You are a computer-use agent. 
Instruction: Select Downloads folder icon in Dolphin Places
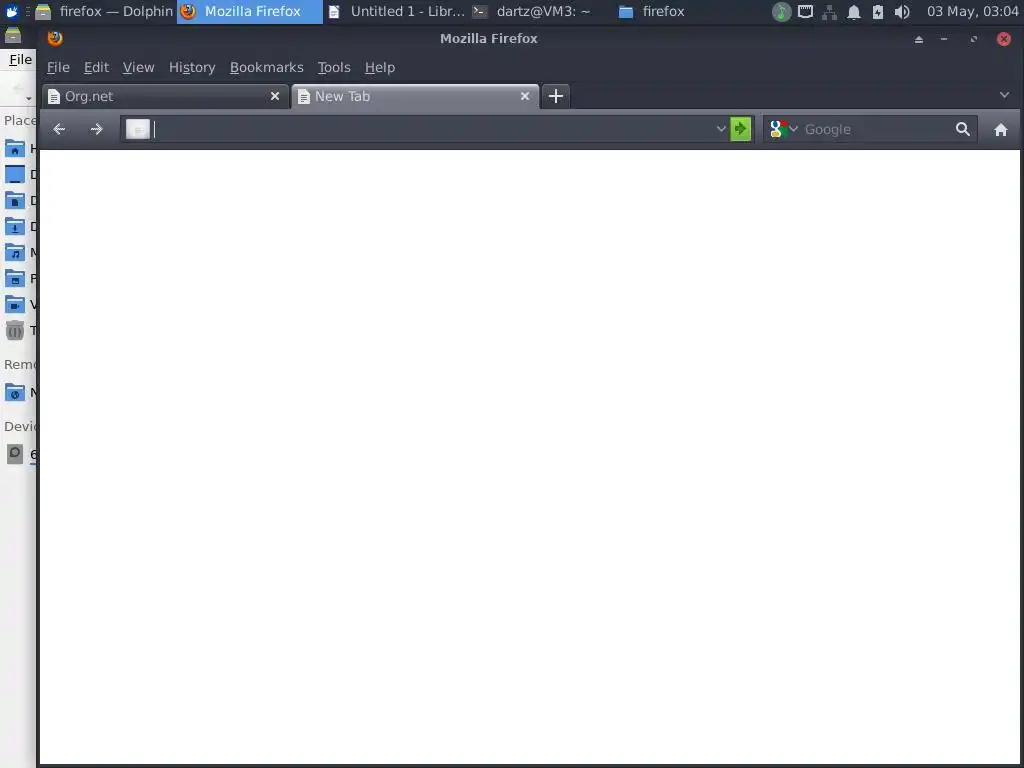tap(14, 227)
